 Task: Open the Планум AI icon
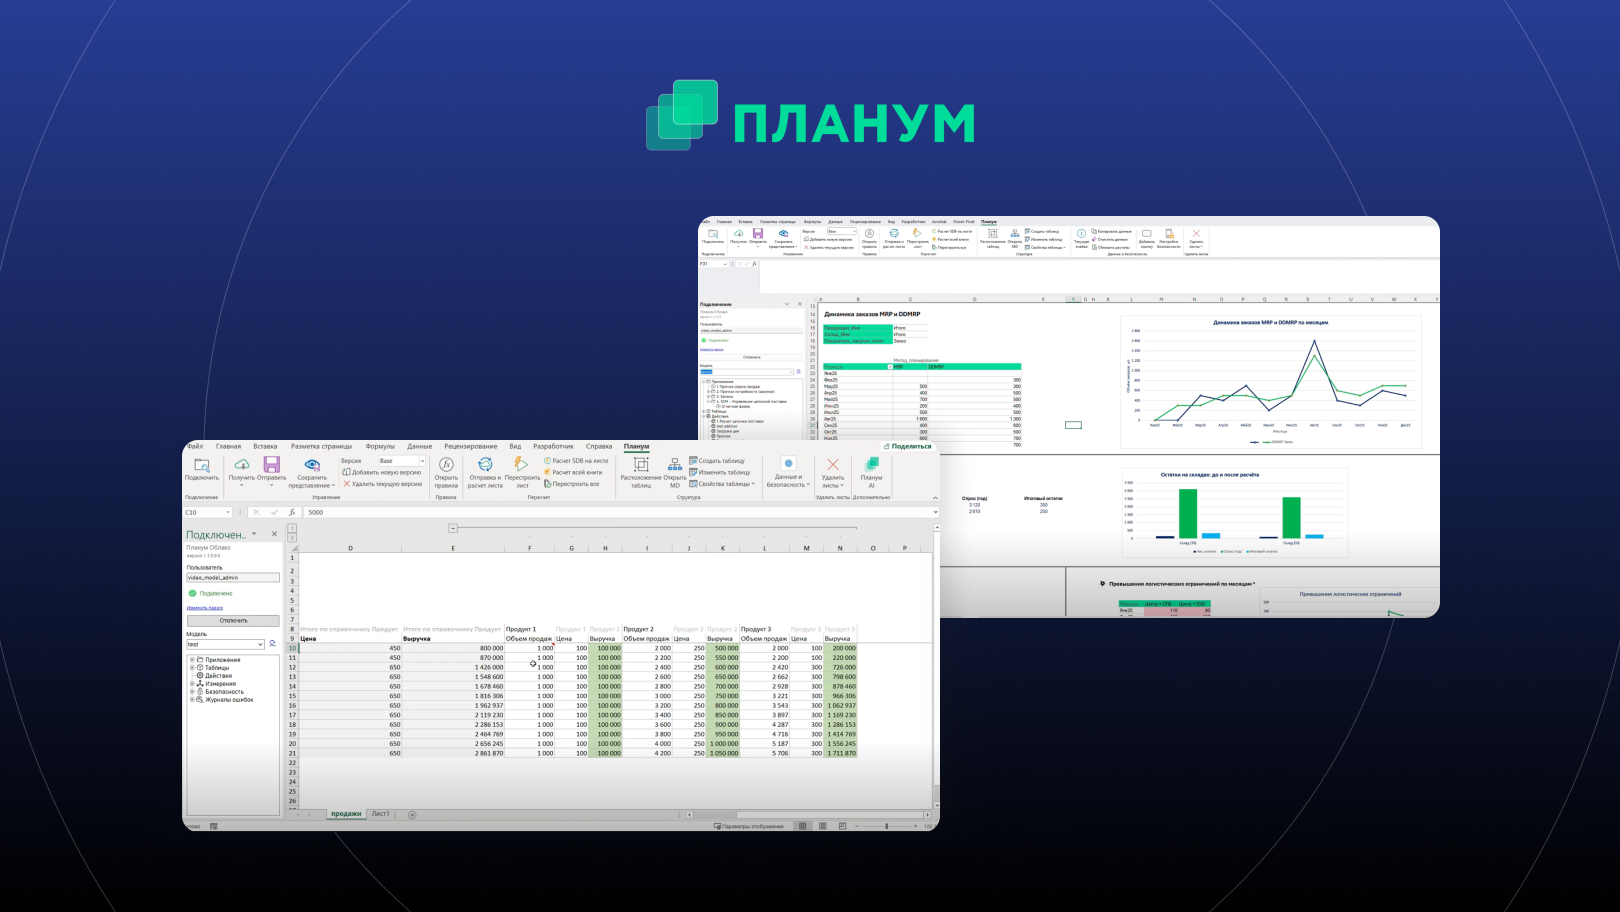pyautogui.click(x=871, y=465)
